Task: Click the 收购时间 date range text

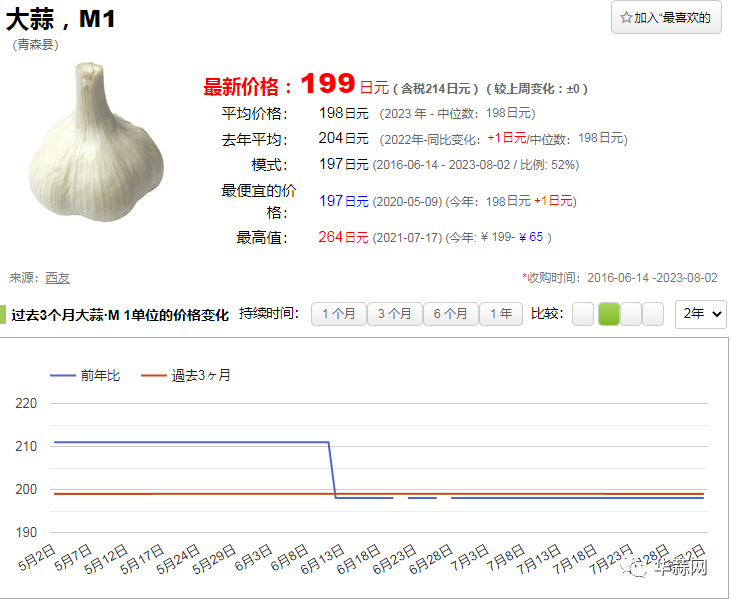Action: (620, 278)
